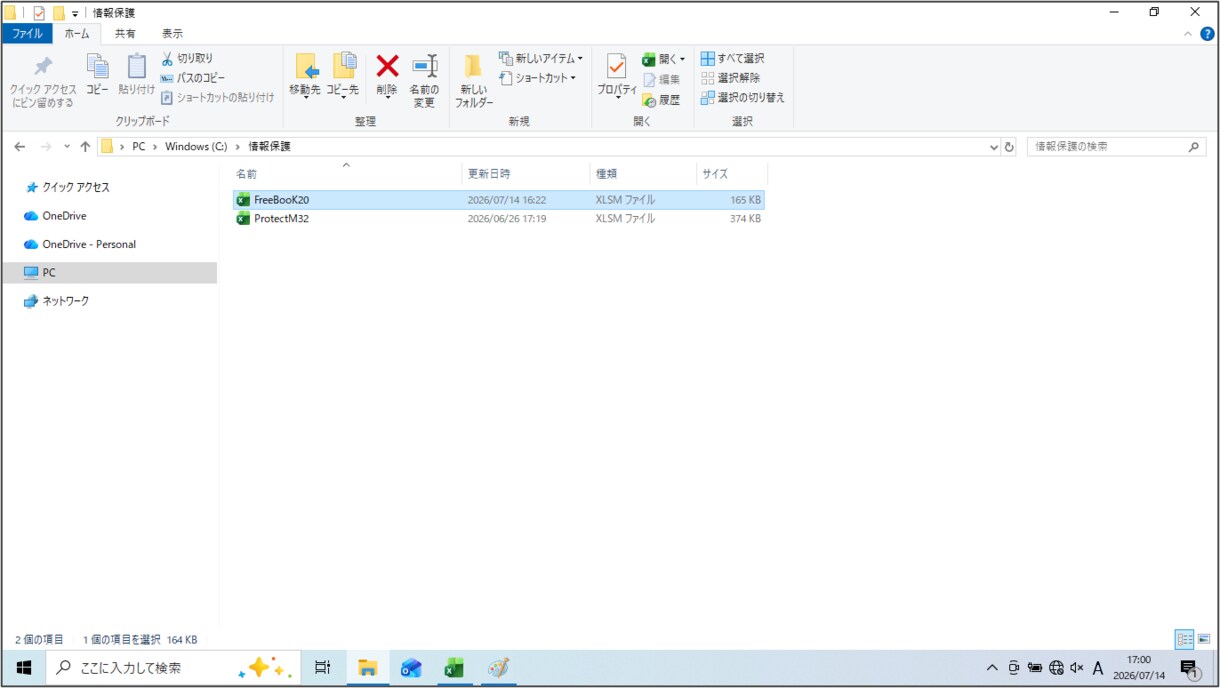Open the Paint app from the taskbar

pos(498,667)
